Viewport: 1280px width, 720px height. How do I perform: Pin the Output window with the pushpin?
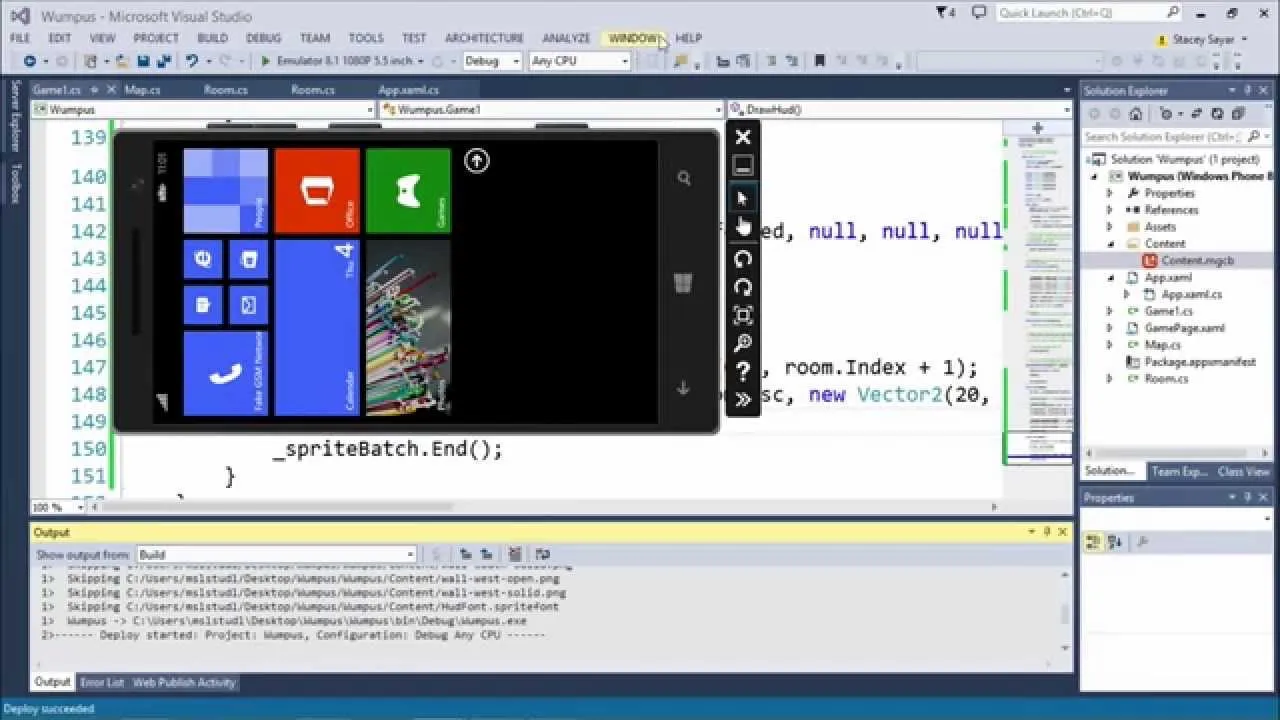pos(1045,531)
